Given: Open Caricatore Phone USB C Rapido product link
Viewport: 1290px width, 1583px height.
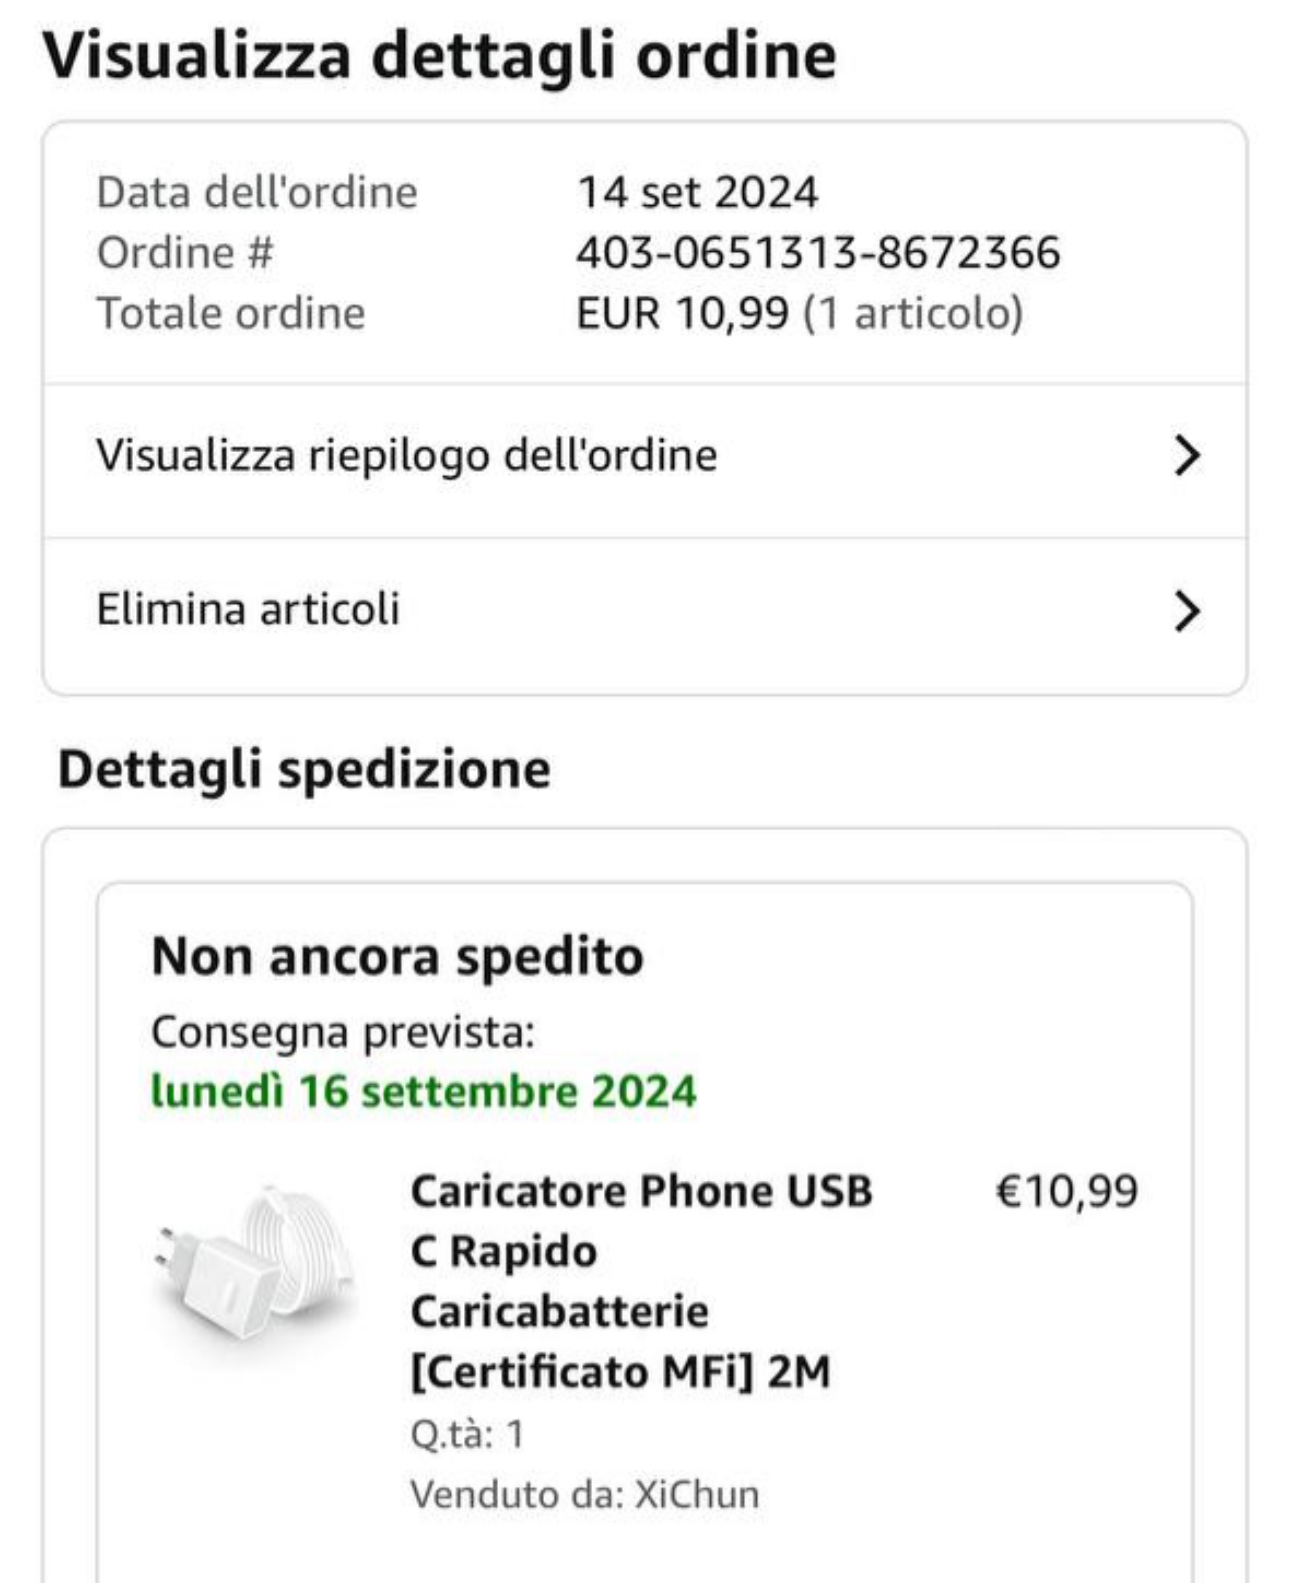Looking at the screenshot, I should 641,1281.
